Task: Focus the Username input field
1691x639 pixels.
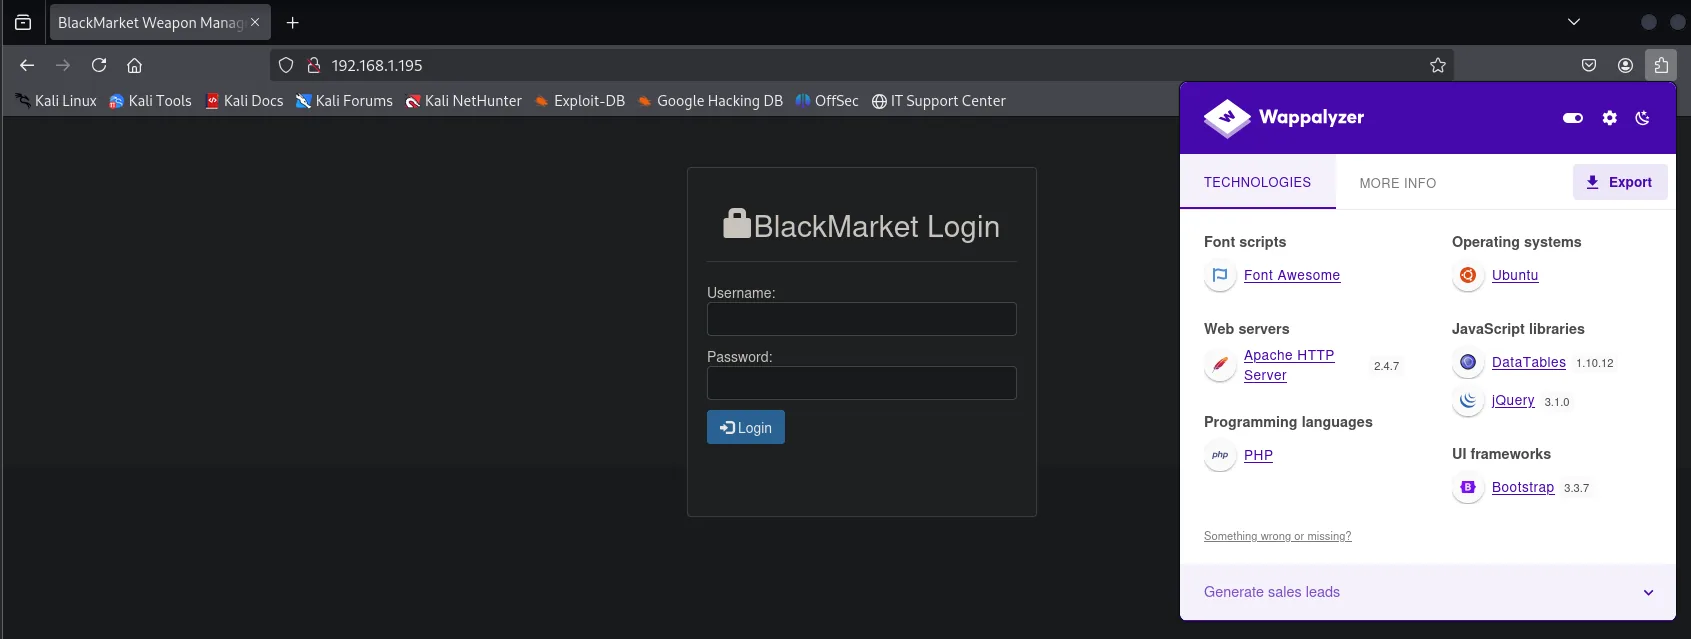Action: tap(862, 319)
